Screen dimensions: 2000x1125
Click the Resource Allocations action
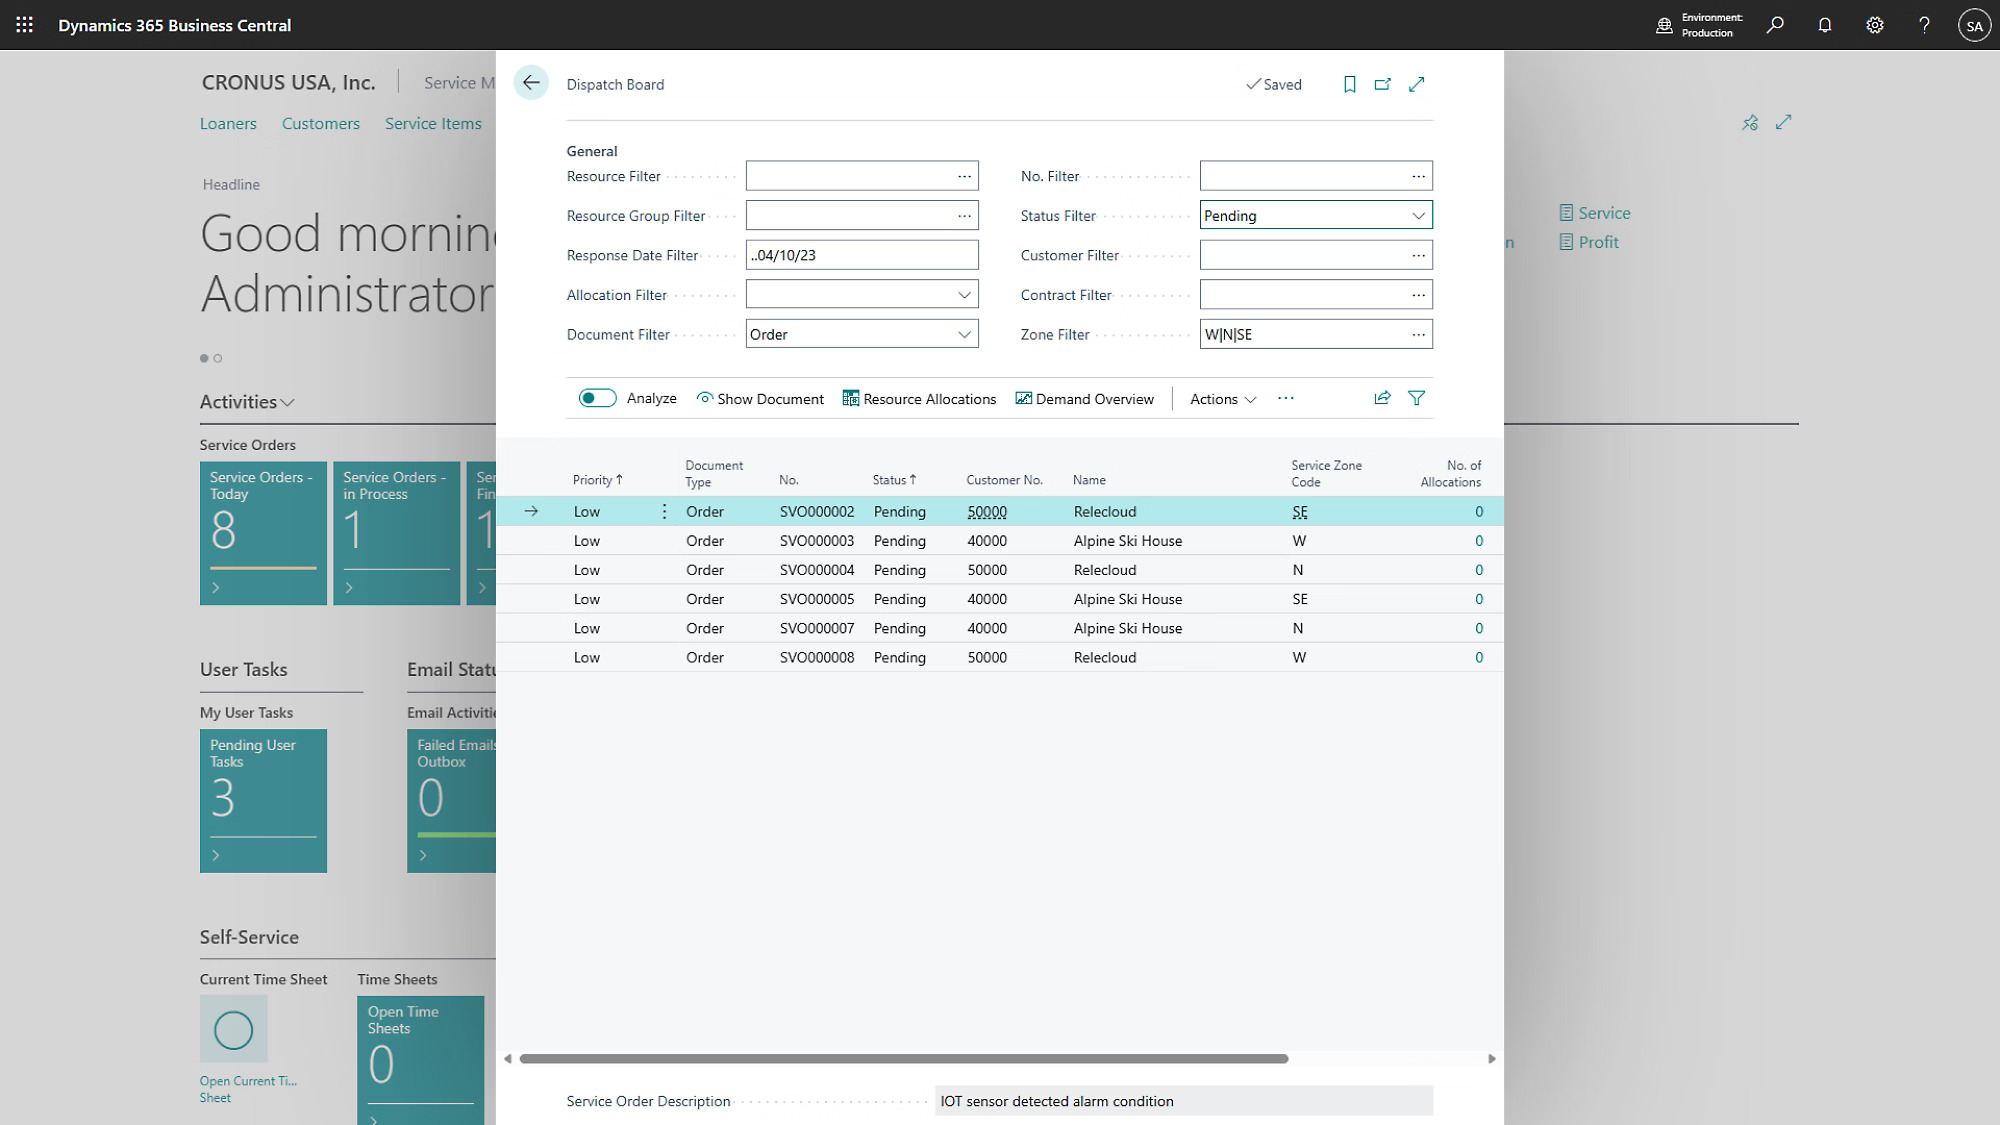(919, 399)
